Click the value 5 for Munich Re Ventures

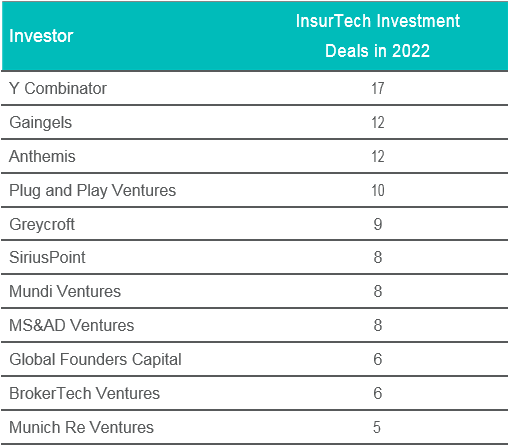pyautogui.click(x=377, y=428)
